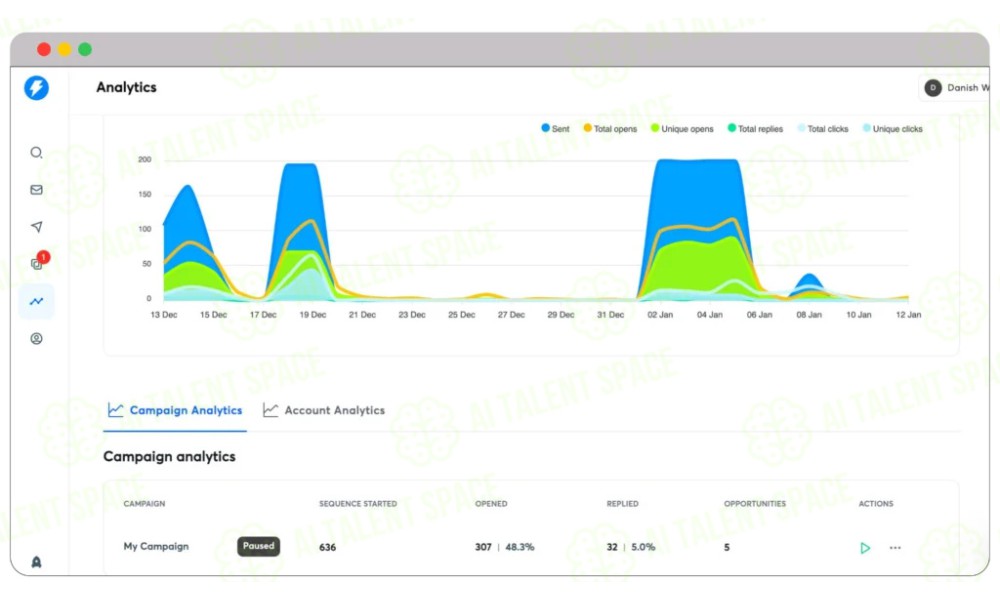The height and width of the screenshot is (600, 1000).
Task: Open the search icon in sidebar
Action: [36, 152]
